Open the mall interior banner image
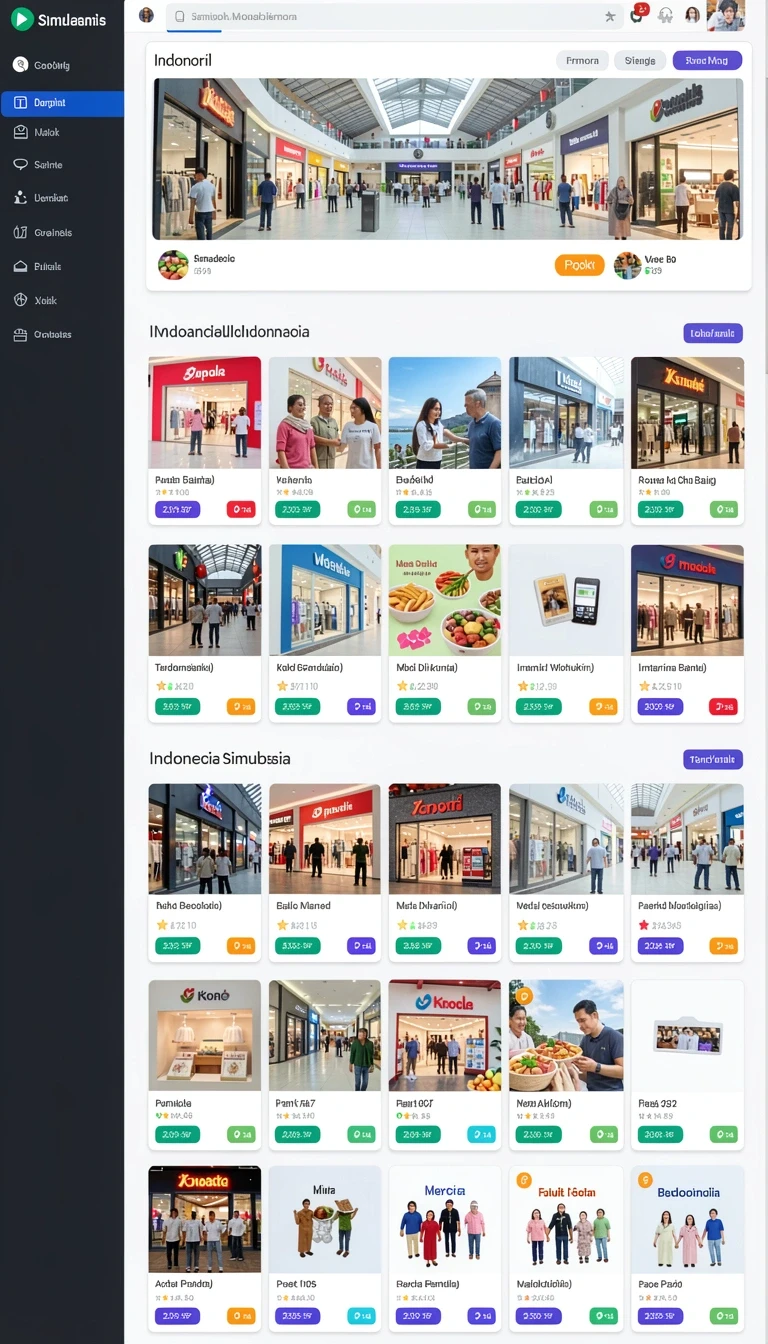The image size is (768, 1344). (x=448, y=159)
